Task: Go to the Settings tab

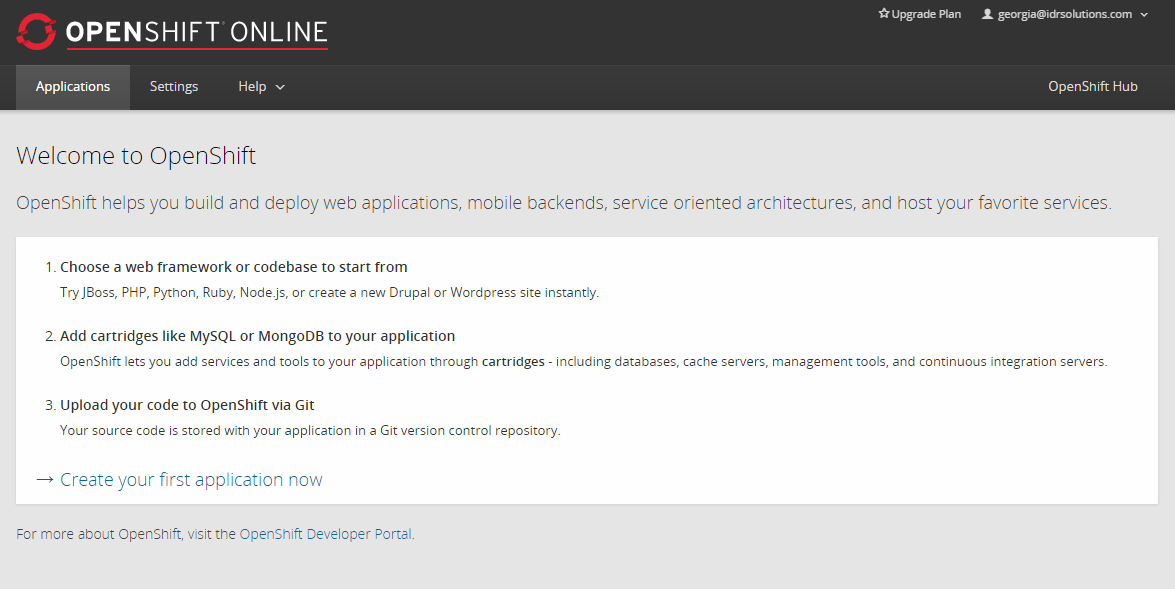Action: 174,87
